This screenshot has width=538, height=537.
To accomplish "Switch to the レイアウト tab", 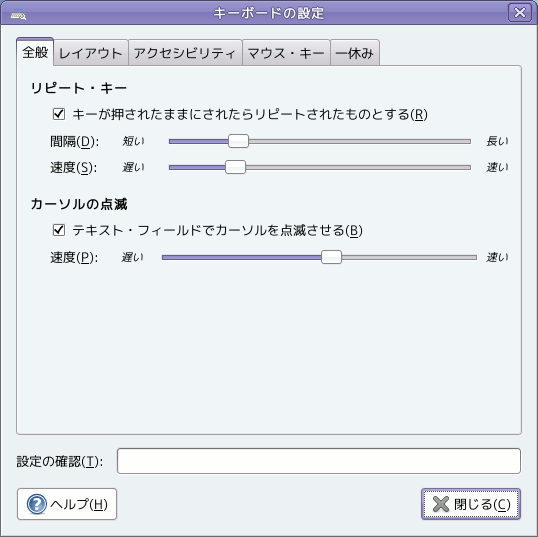I will 91,53.
